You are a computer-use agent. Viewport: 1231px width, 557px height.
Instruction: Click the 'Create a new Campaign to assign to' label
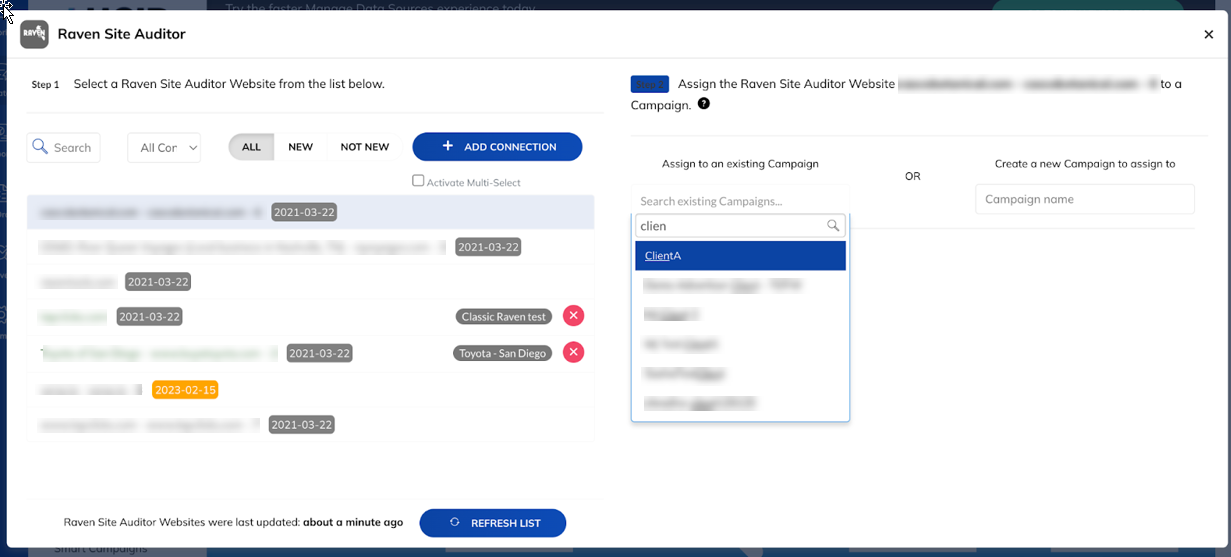tap(1085, 164)
